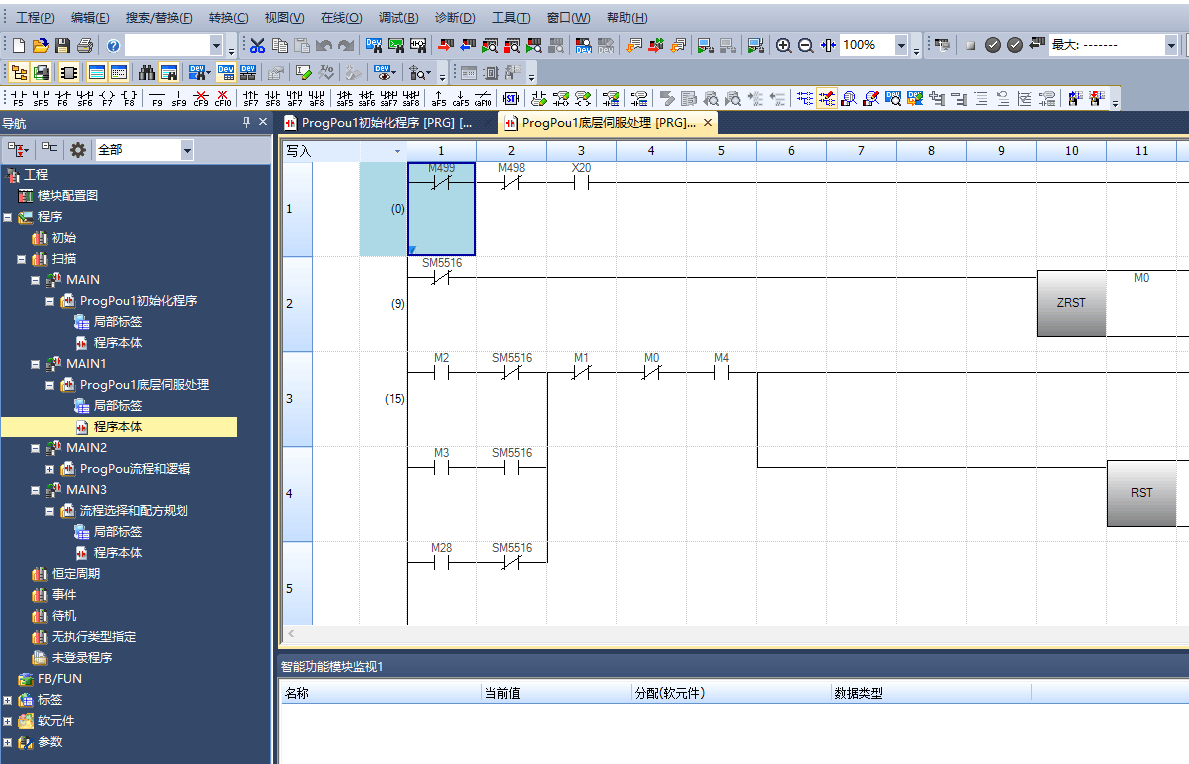Viewport: 1189px width, 764px height.
Task: Close the ProgPou1底层伺服处理 tab
Action: (x=708, y=123)
